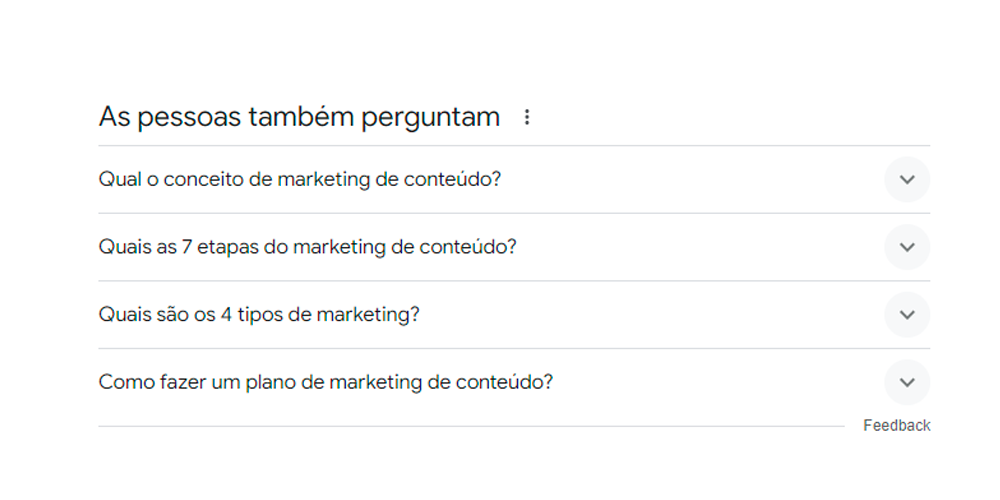The image size is (1000, 500).
Task: Expand the chevron for 'Qual o conceito' question
Action: click(x=907, y=180)
